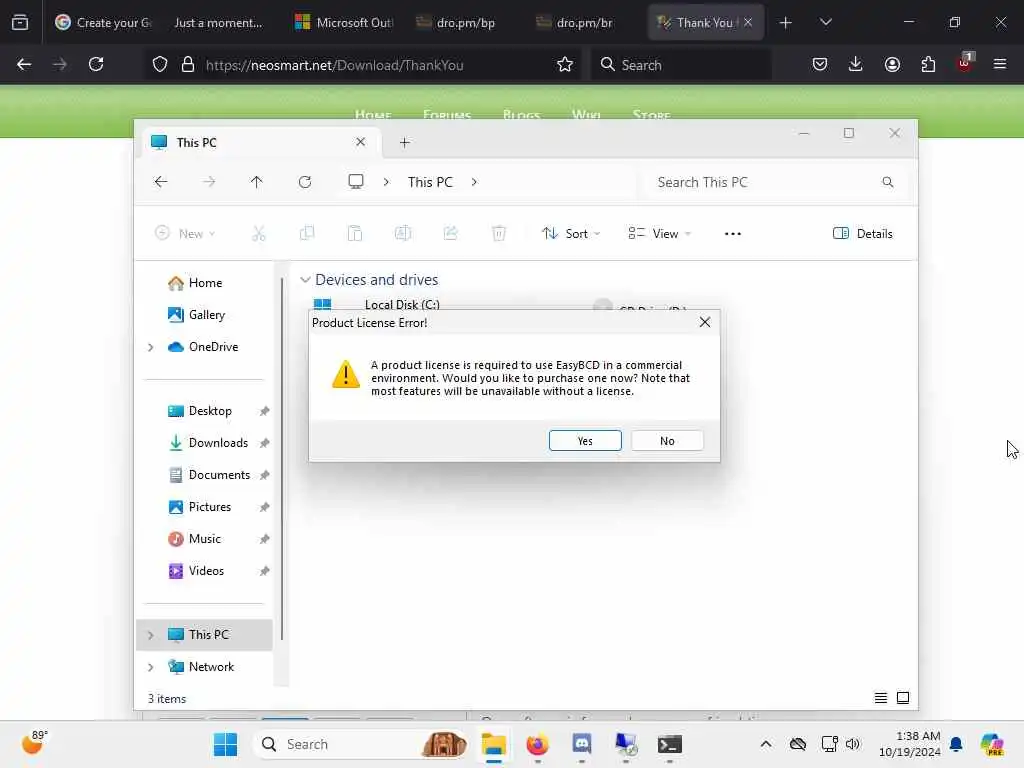Switch to the Create your G browser tab
The height and width of the screenshot is (768, 1024).
point(103,22)
